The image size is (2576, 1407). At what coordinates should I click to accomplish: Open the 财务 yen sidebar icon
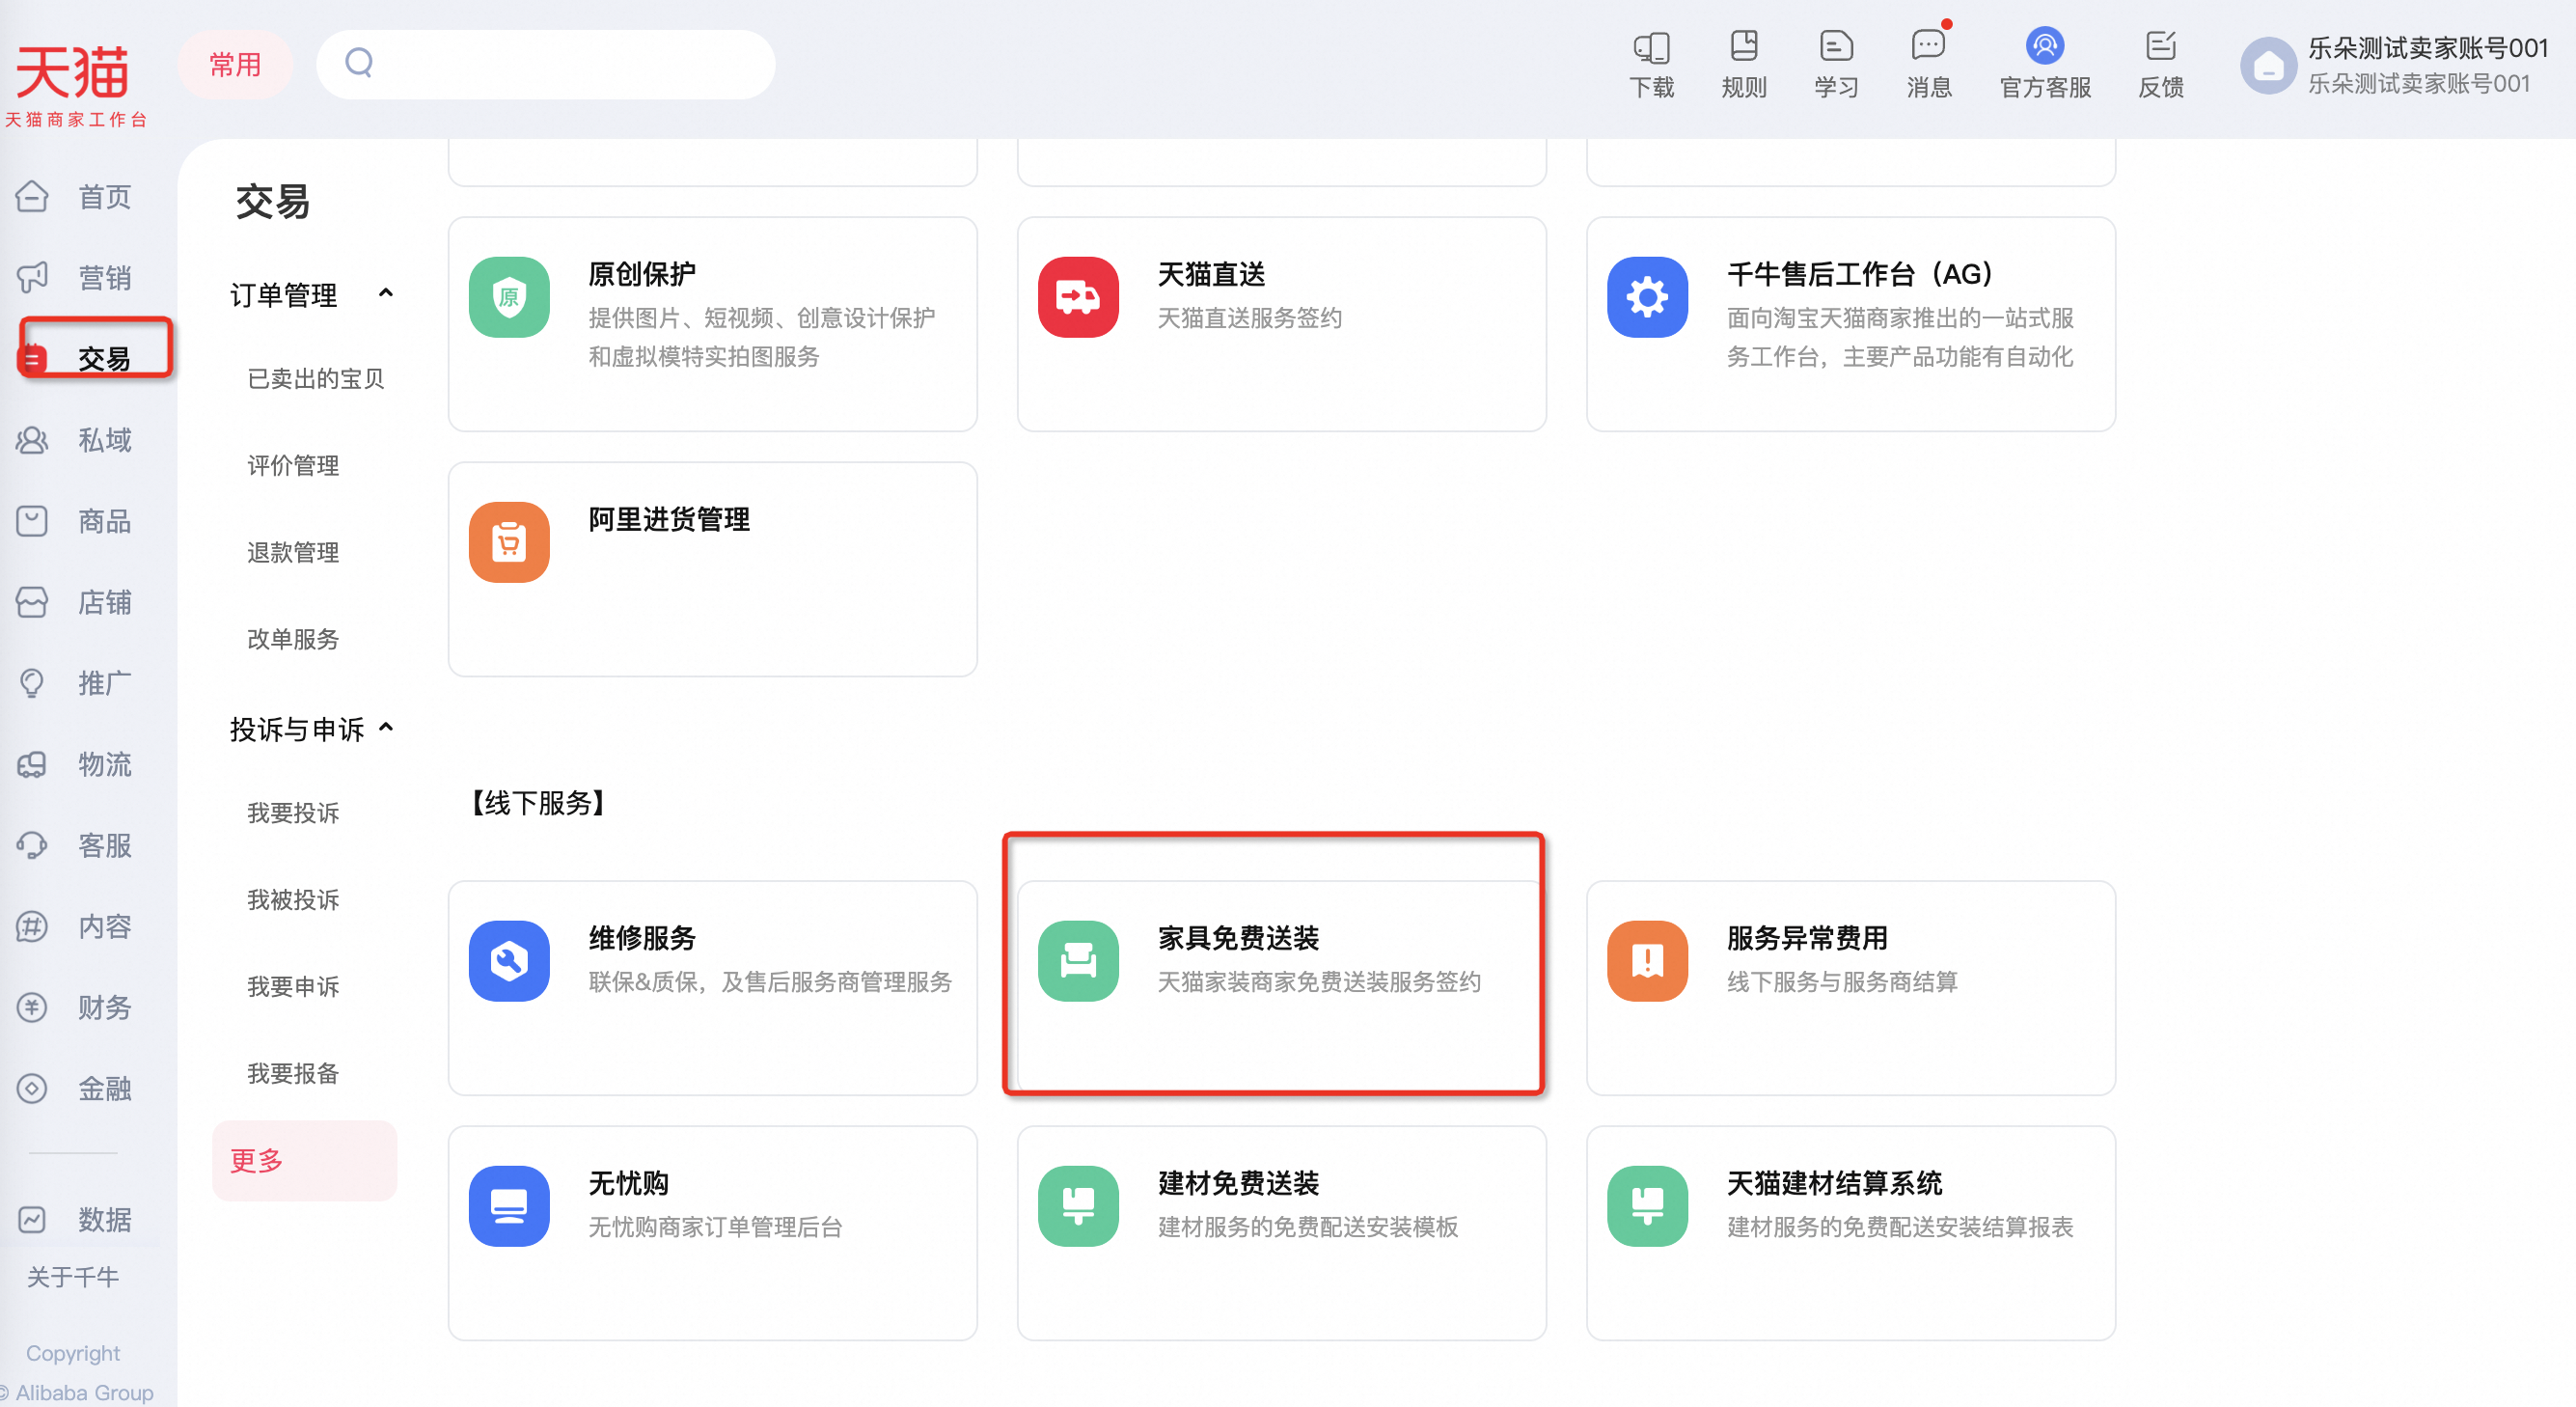[32, 1007]
